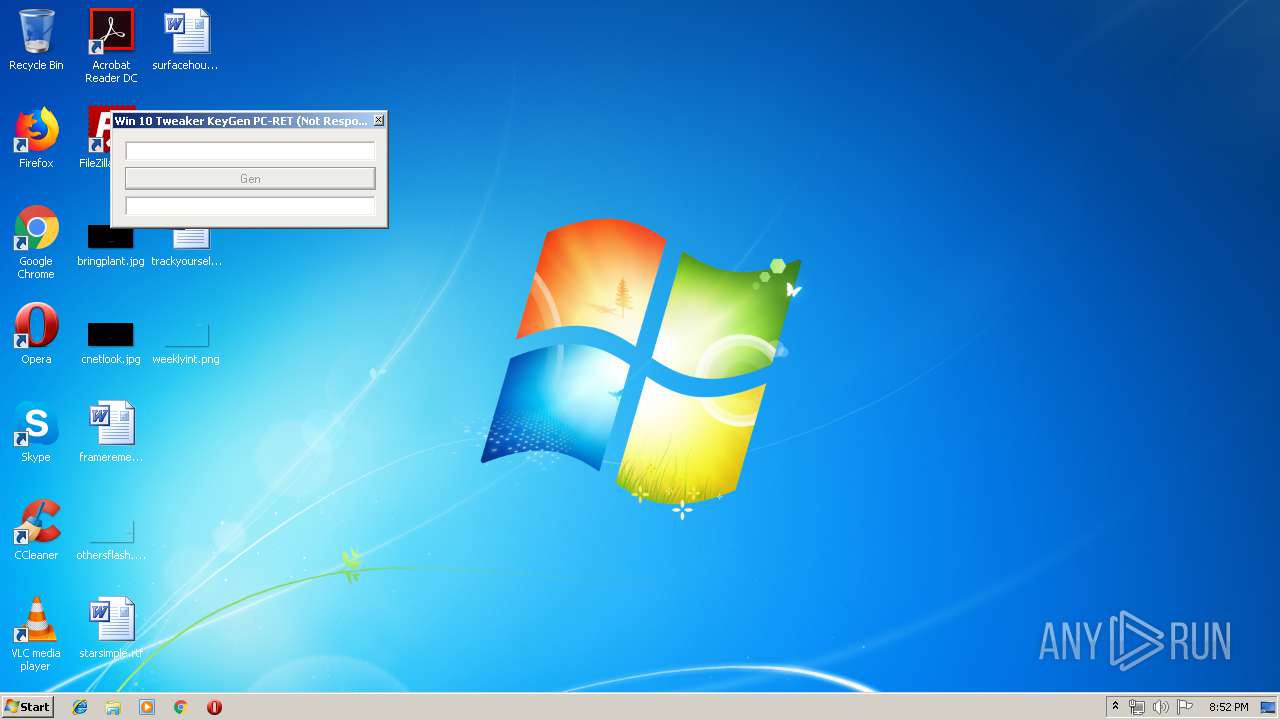Select the starsimple.rtf document
The height and width of the screenshot is (720, 1280).
coord(111,628)
